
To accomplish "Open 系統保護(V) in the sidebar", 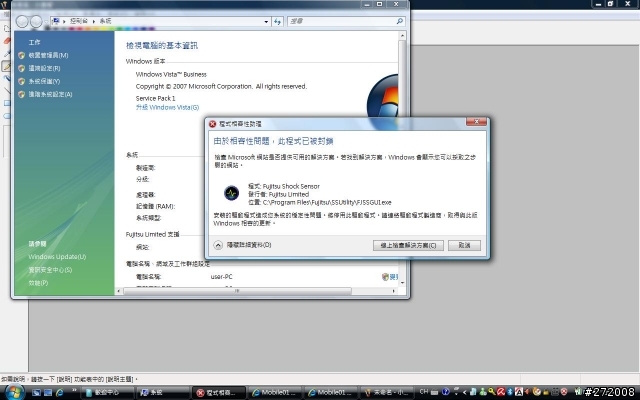I will click(44, 81).
